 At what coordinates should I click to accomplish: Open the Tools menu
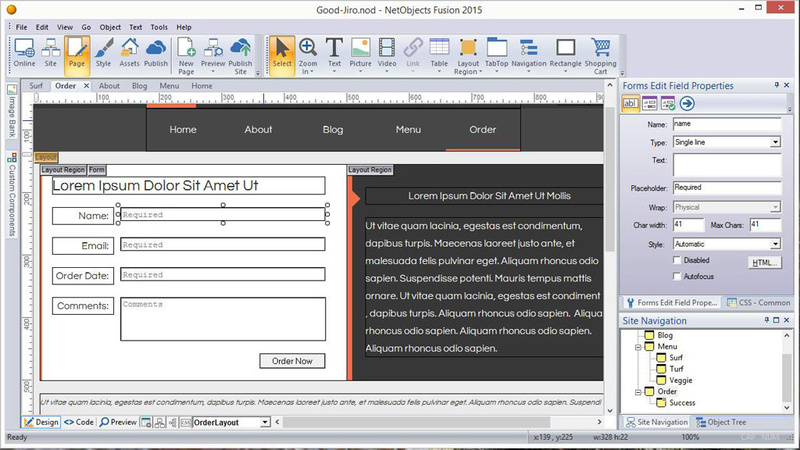click(159, 27)
